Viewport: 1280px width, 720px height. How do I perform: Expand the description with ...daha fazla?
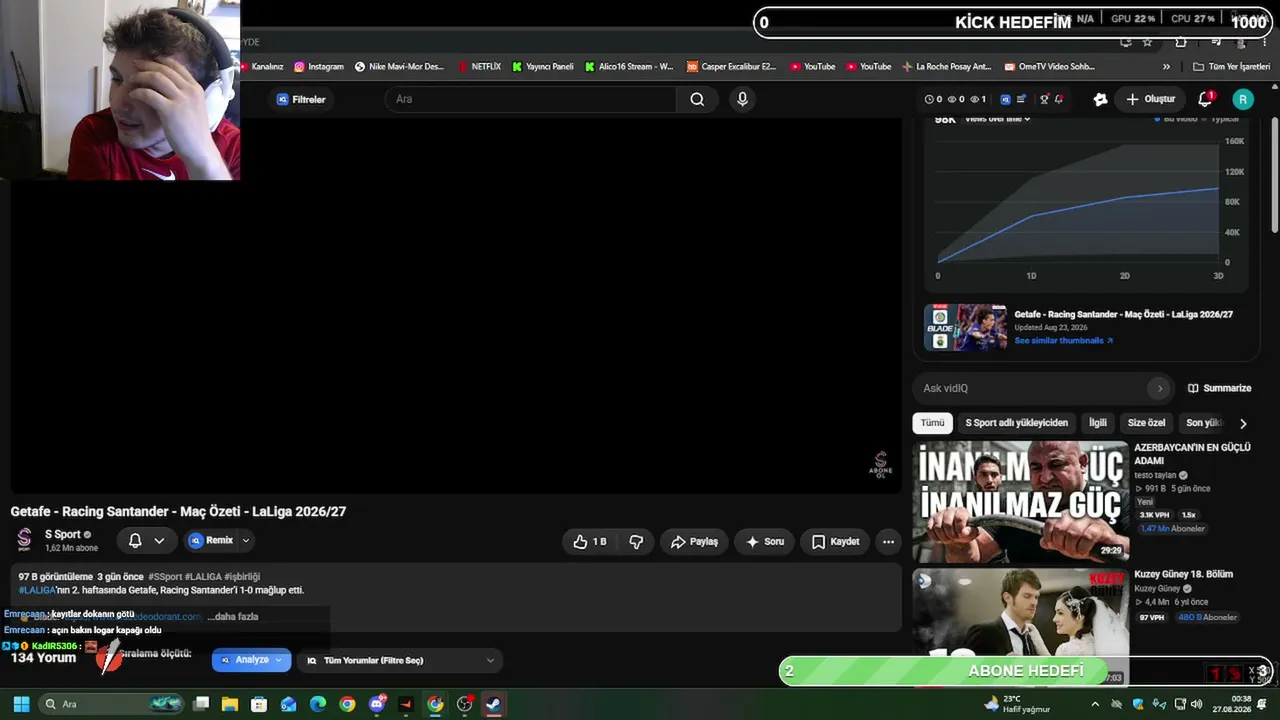tap(232, 617)
